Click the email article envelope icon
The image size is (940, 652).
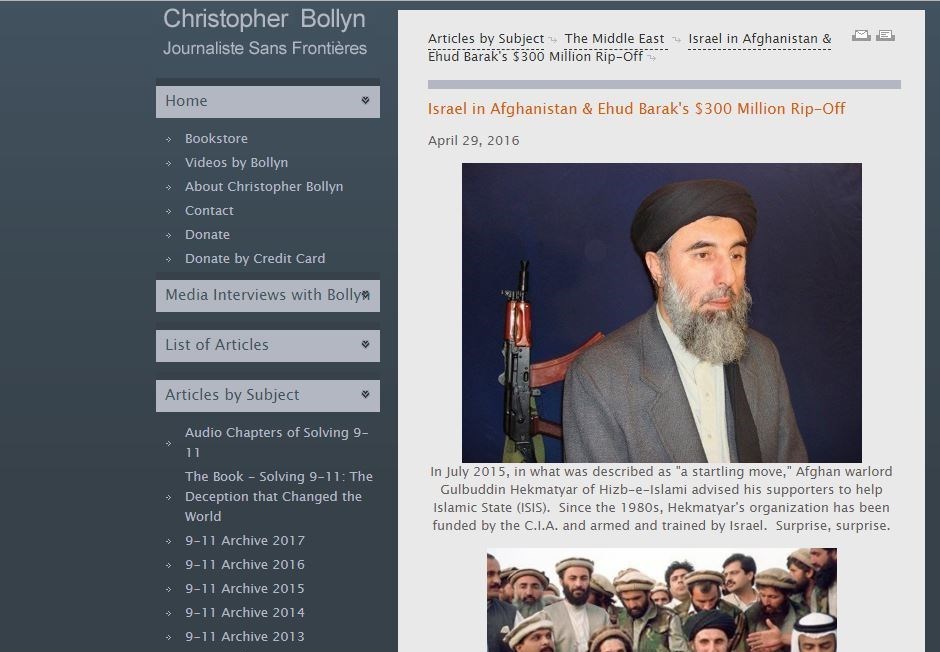tap(861, 35)
